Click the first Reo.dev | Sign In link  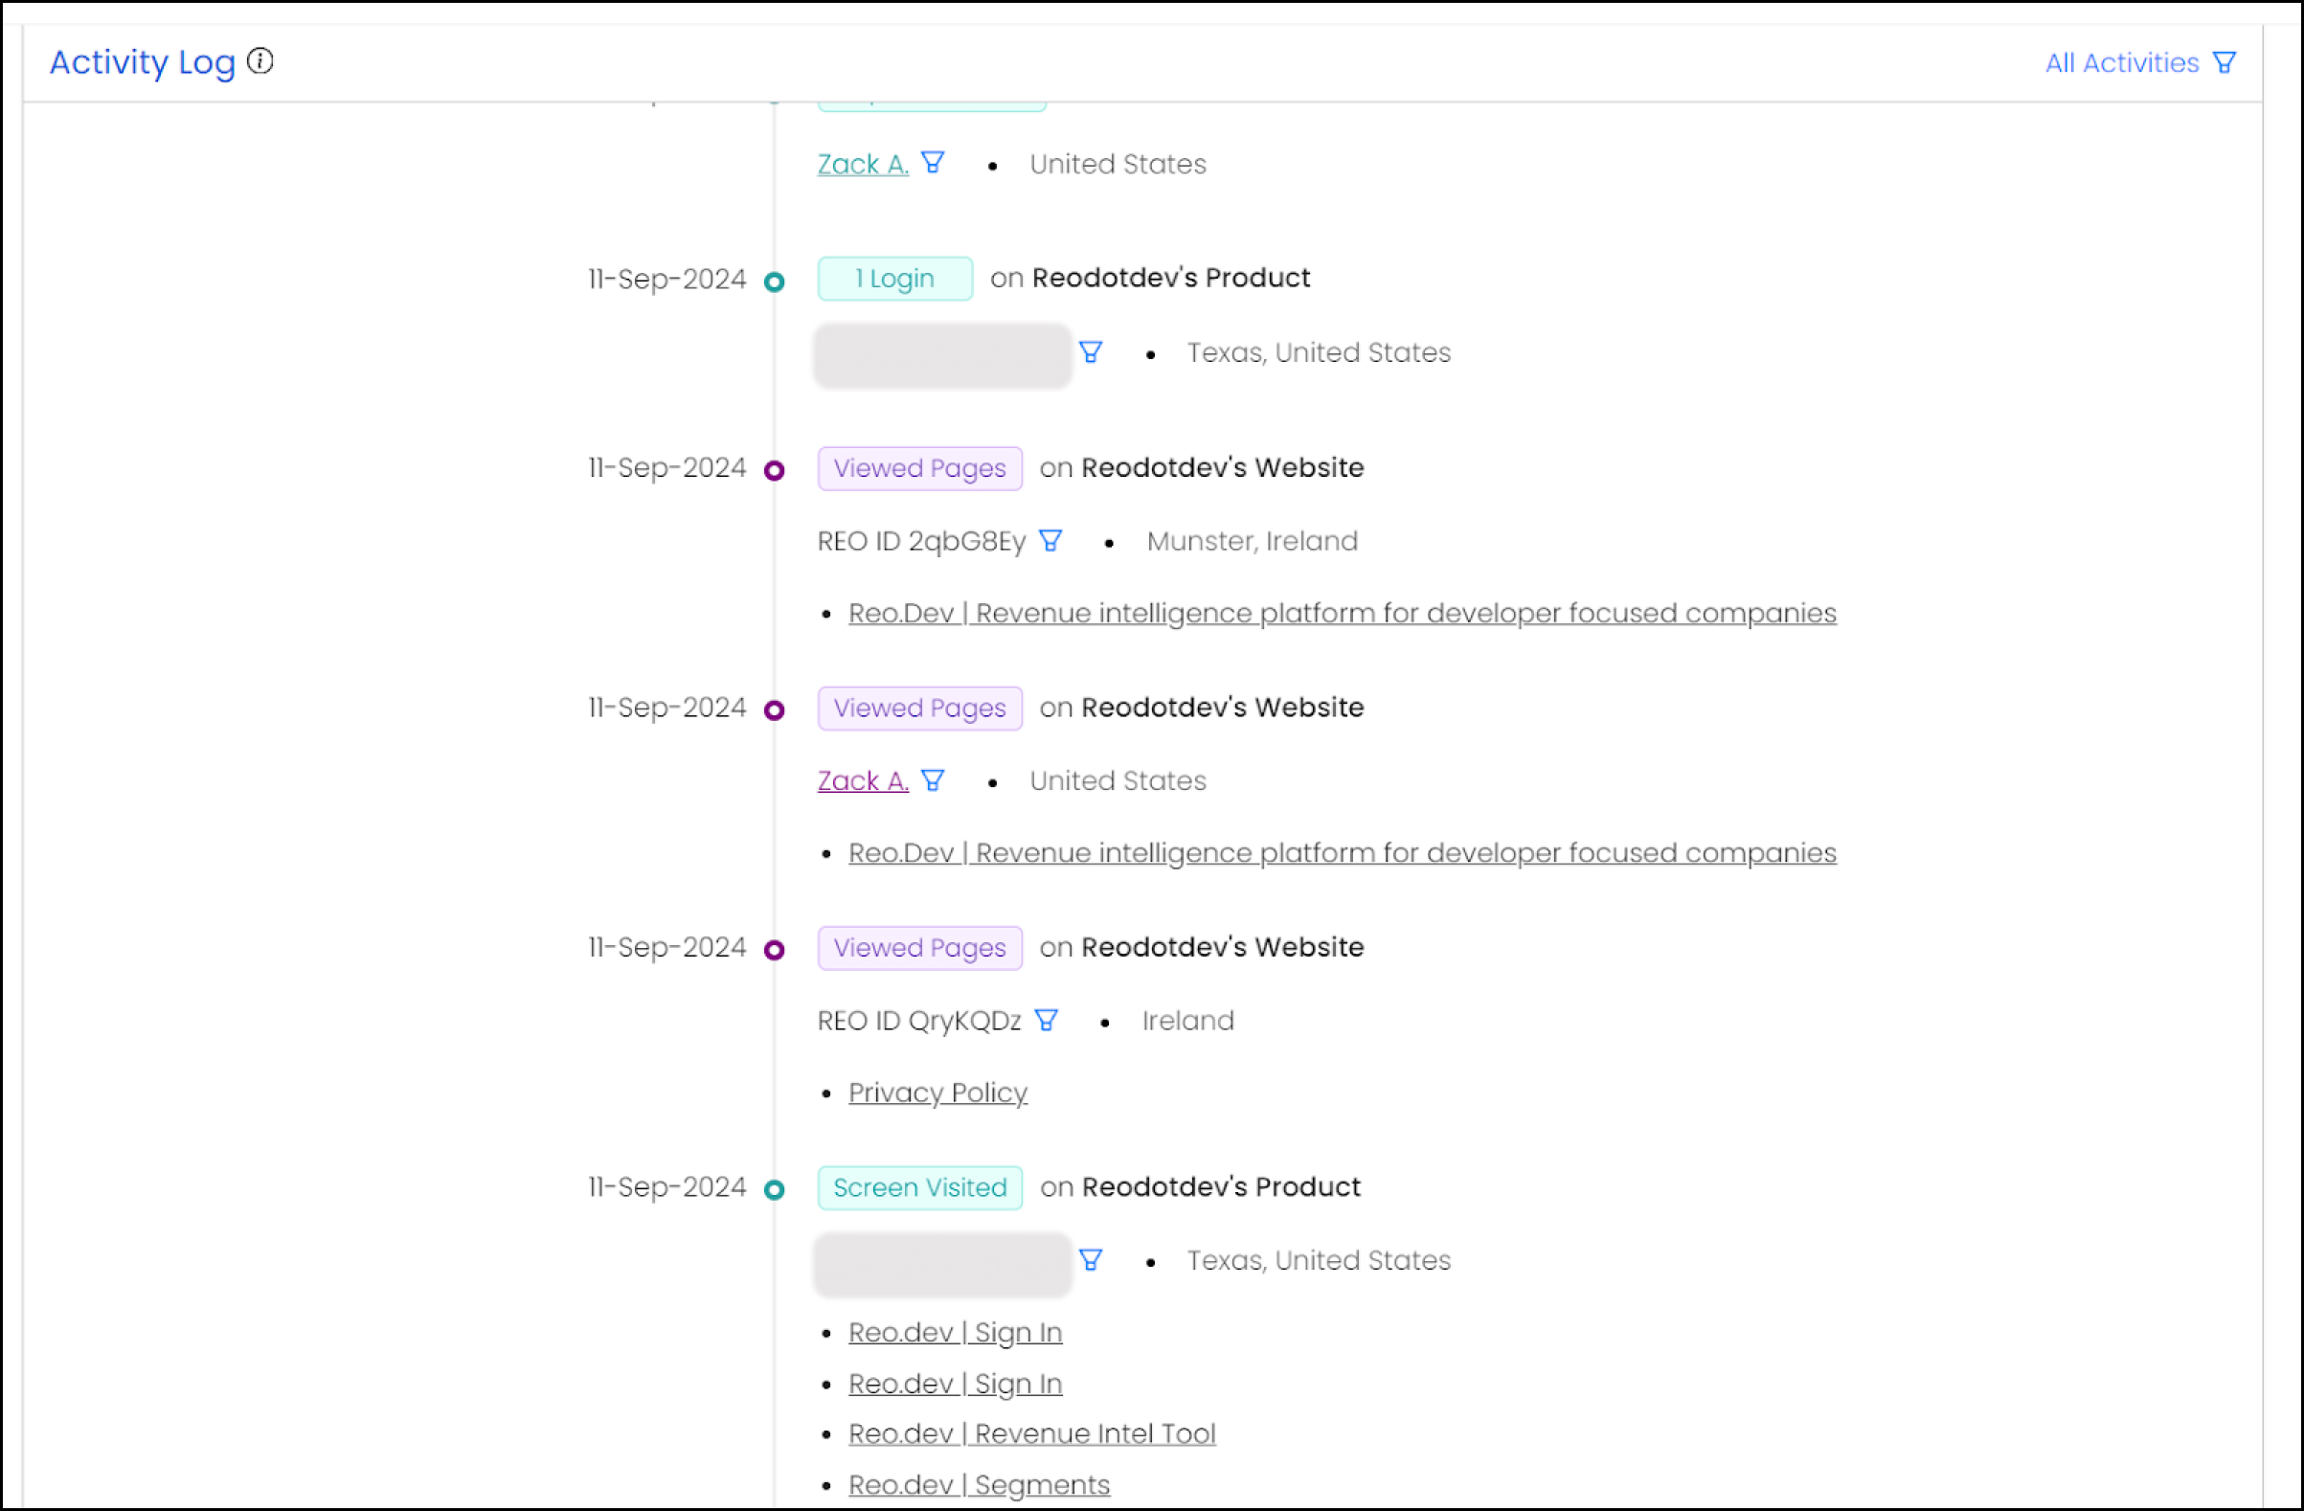point(954,1332)
